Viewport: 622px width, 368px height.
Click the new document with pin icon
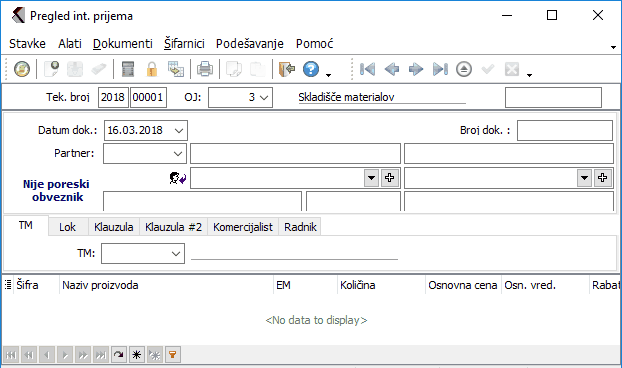click(x=52, y=69)
